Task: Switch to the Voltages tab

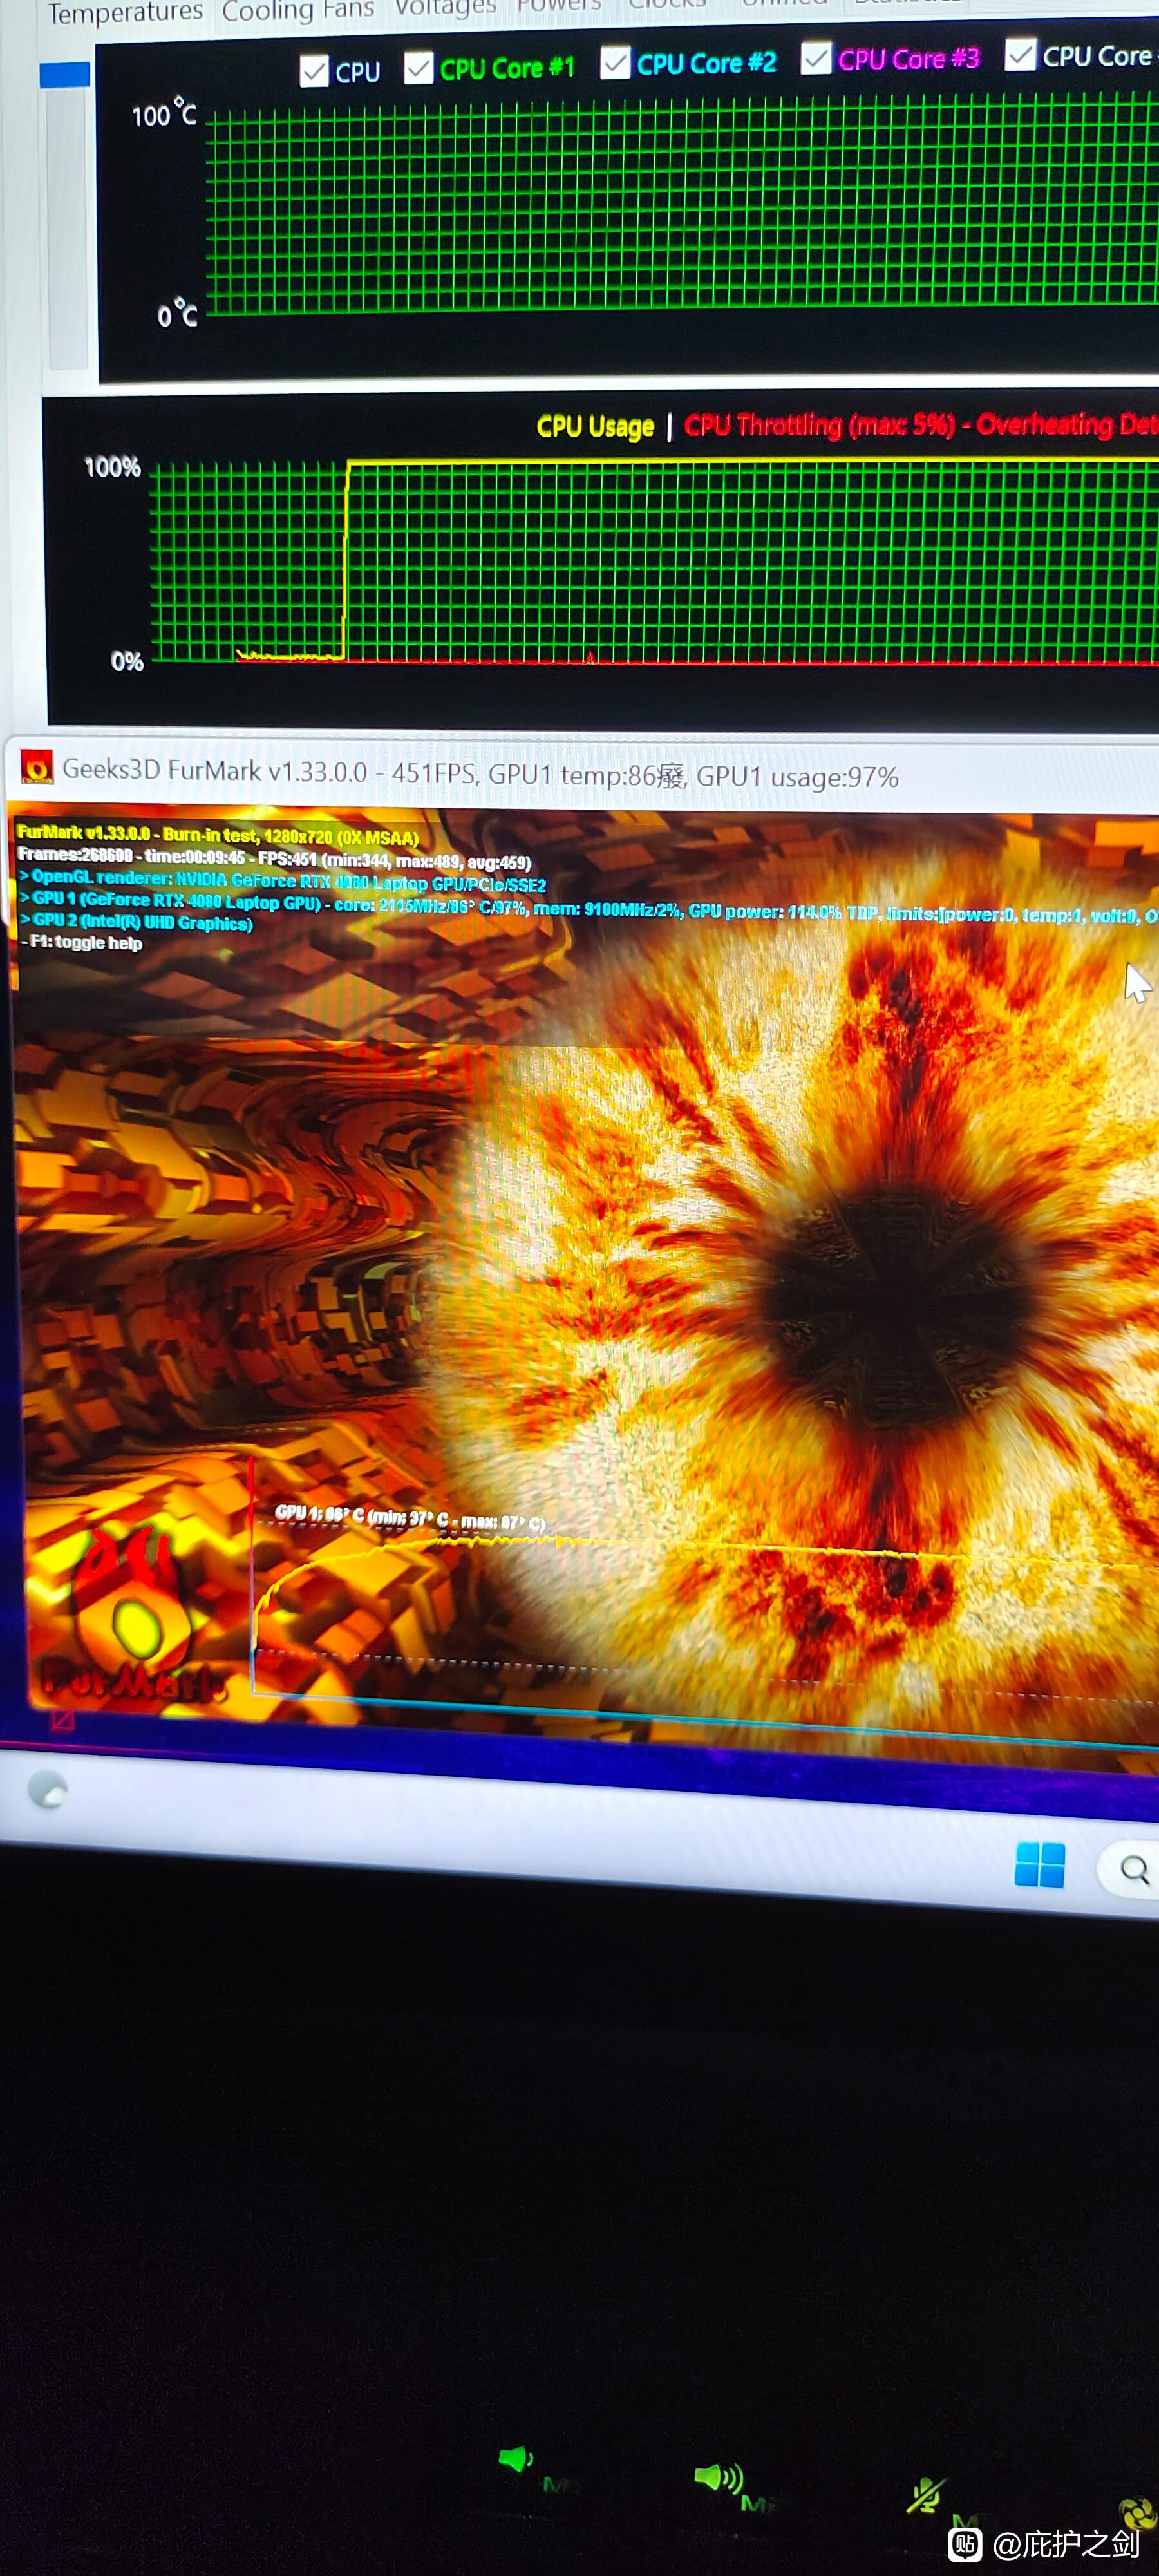Action: [x=445, y=8]
